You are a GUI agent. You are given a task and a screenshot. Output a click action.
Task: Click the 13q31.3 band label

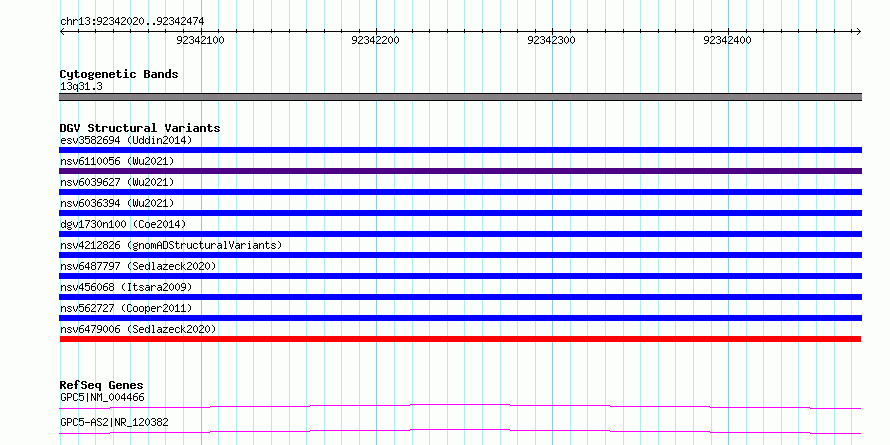click(x=81, y=87)
